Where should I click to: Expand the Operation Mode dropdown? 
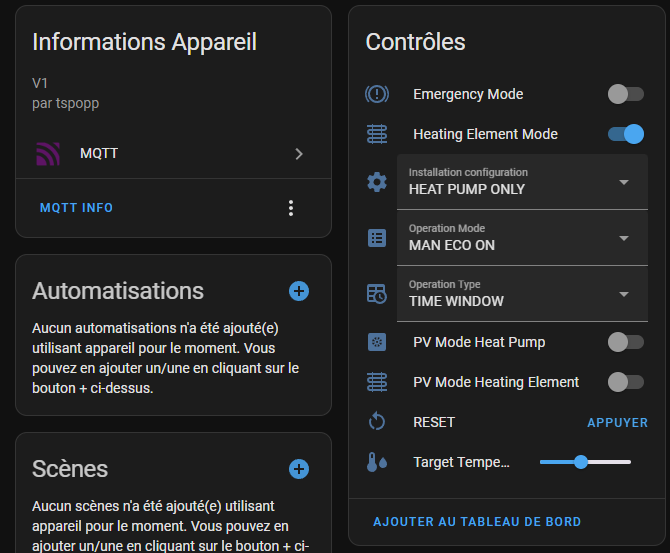[x=522, y=238]
